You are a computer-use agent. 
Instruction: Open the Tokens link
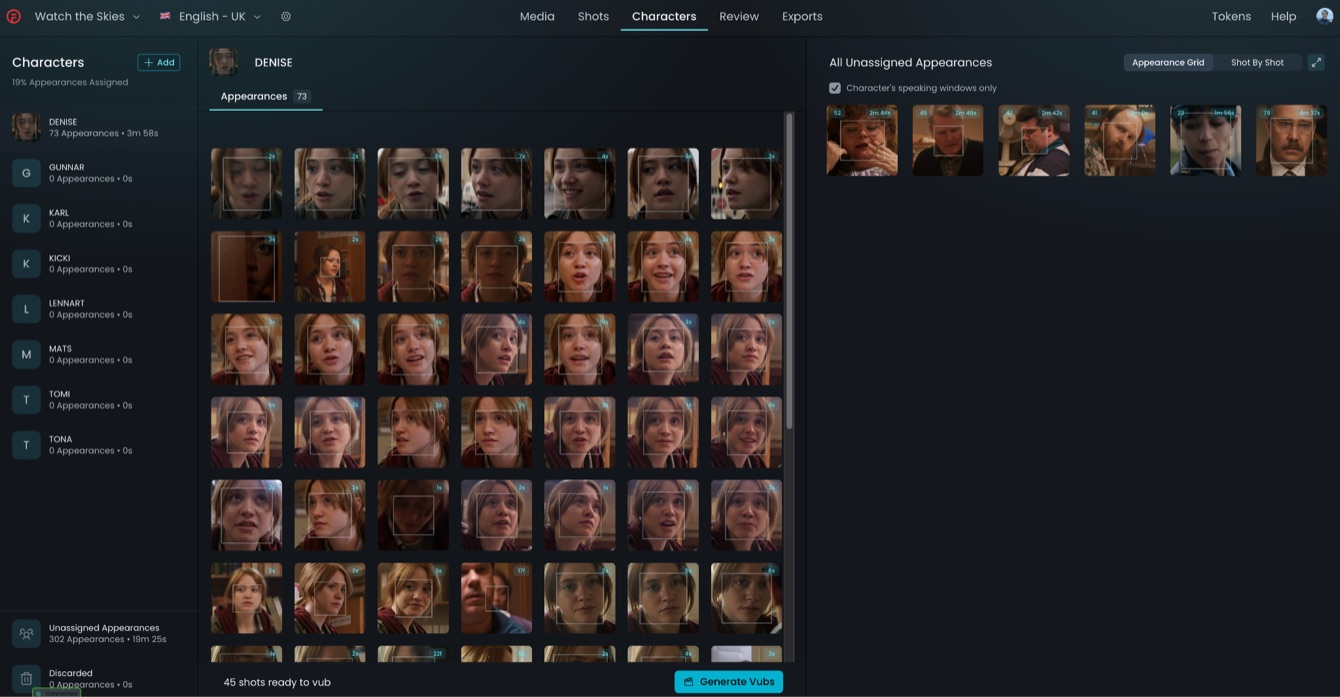[x=1231, y=16]
